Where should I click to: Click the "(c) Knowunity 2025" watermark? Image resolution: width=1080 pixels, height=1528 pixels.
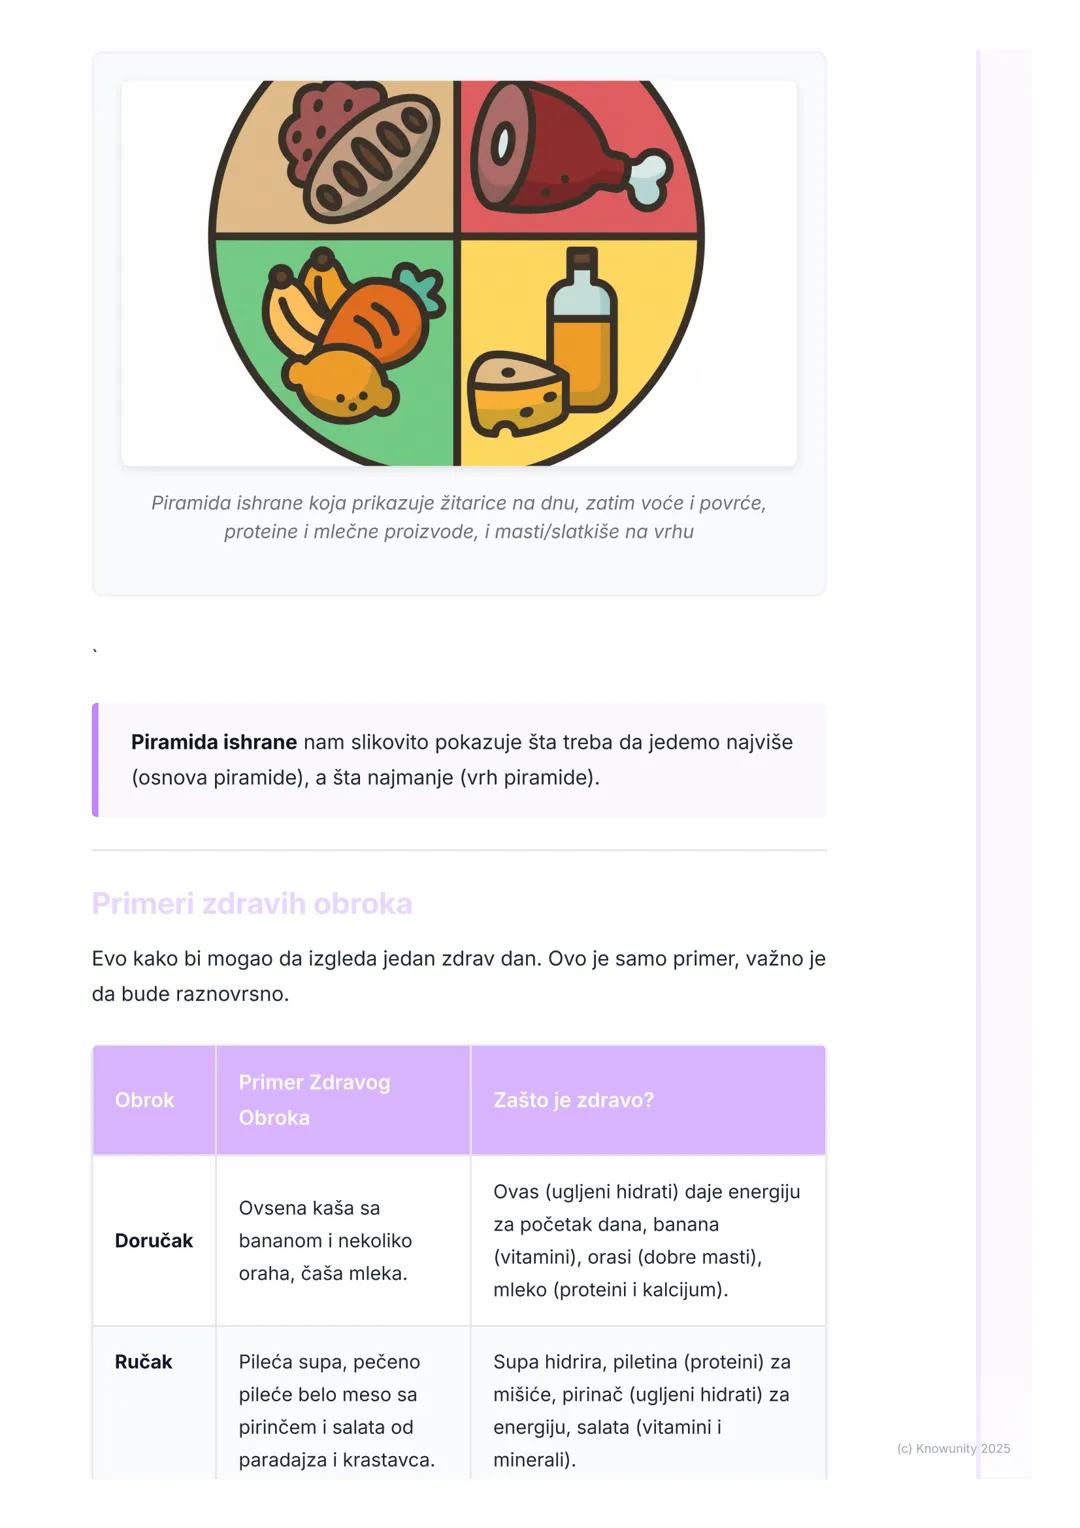pos(953,1448)
